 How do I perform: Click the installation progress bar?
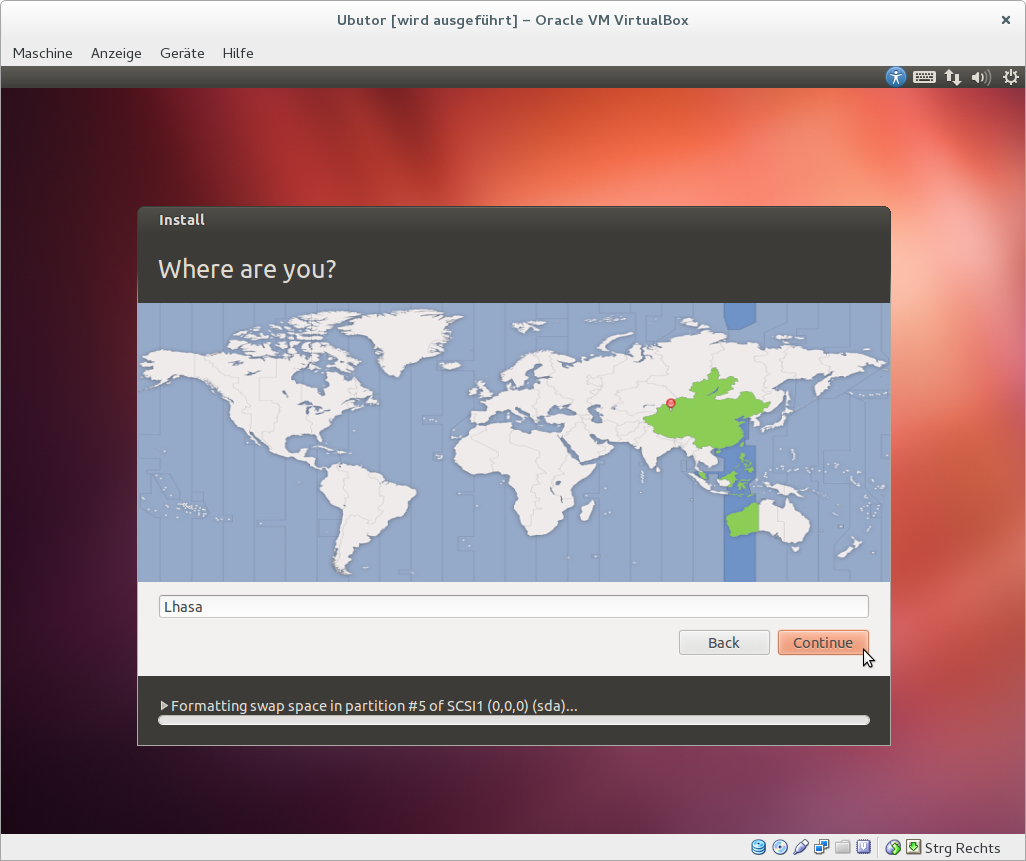(514, 720)
